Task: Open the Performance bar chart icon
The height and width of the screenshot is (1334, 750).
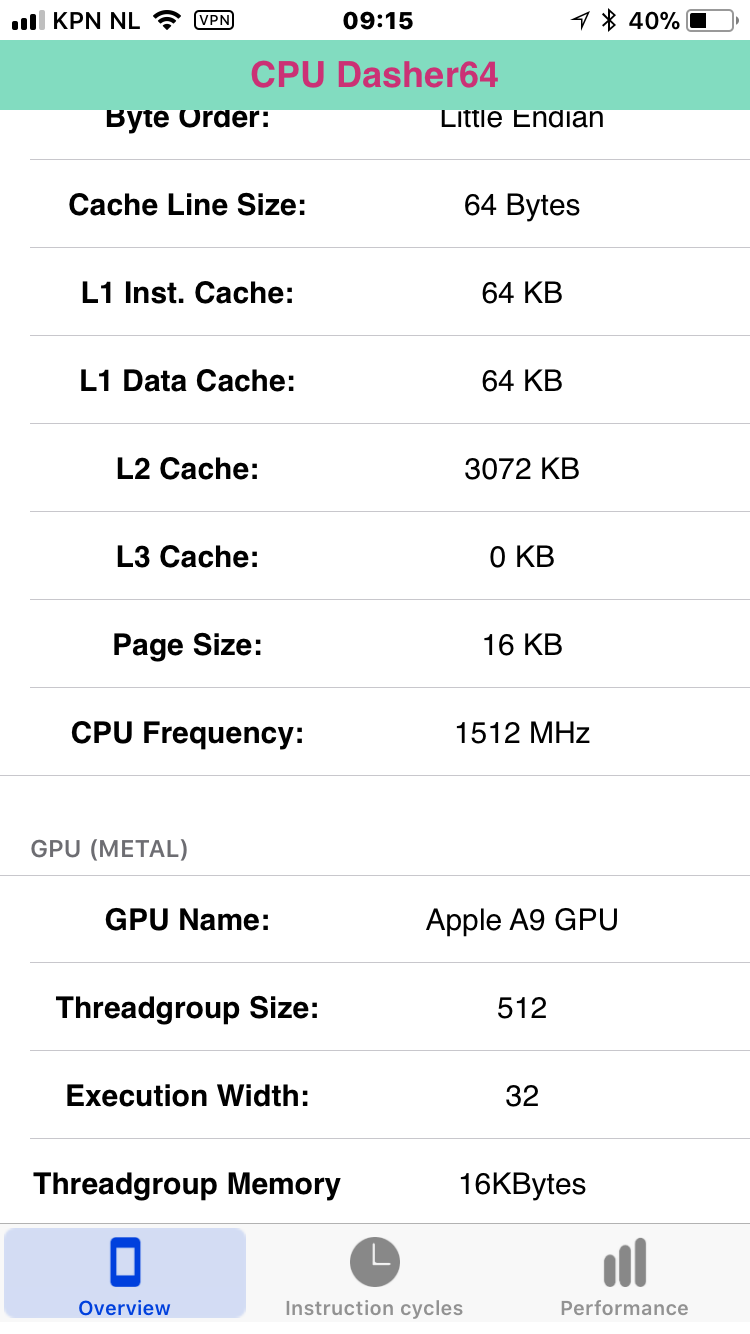Action: (x=624, y=1263)
